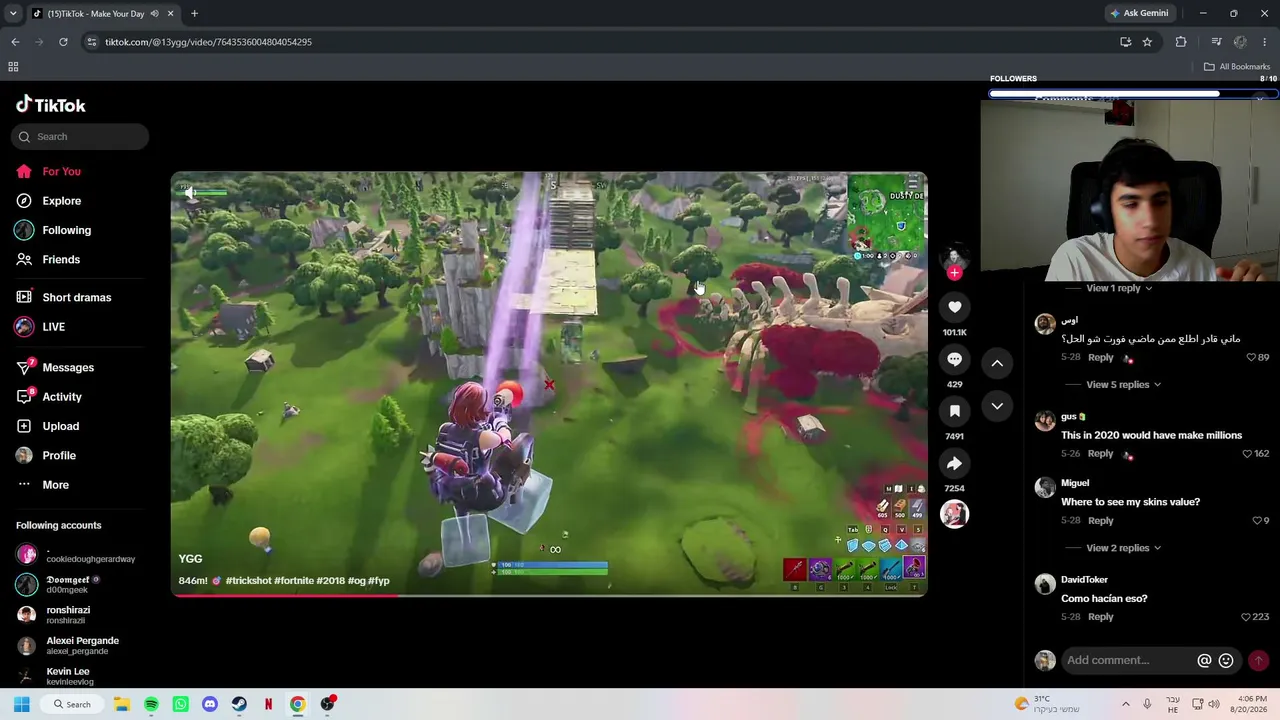Seek using the video progress bar
Image resolution: width=1280 pixels, height=720 pixels.
click(549, 595)
